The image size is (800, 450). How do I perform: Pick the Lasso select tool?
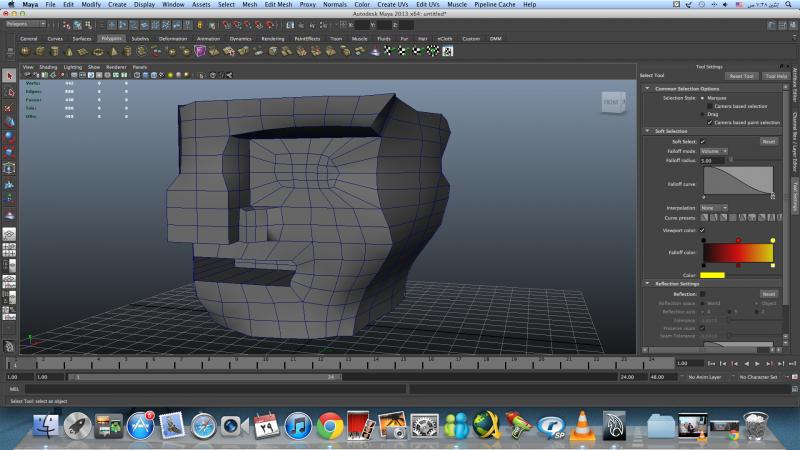9,91
